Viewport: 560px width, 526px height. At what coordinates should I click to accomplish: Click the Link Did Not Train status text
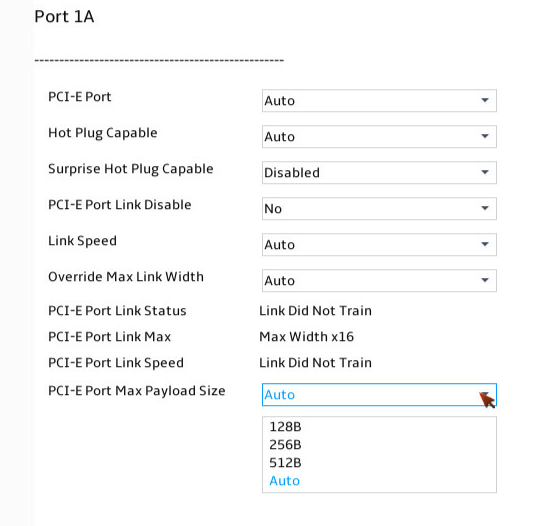315,311
